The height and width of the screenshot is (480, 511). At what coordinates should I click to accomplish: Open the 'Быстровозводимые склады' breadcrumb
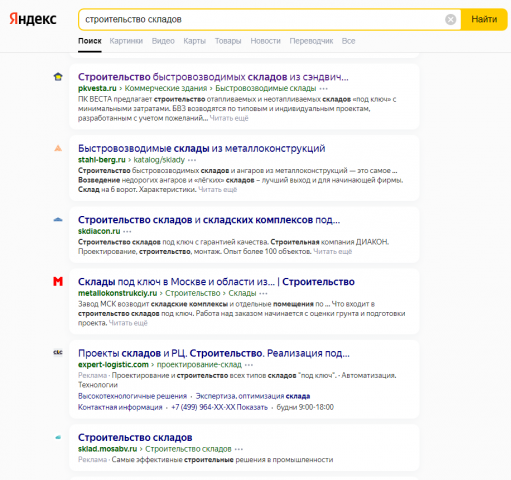tap(266, 88)
